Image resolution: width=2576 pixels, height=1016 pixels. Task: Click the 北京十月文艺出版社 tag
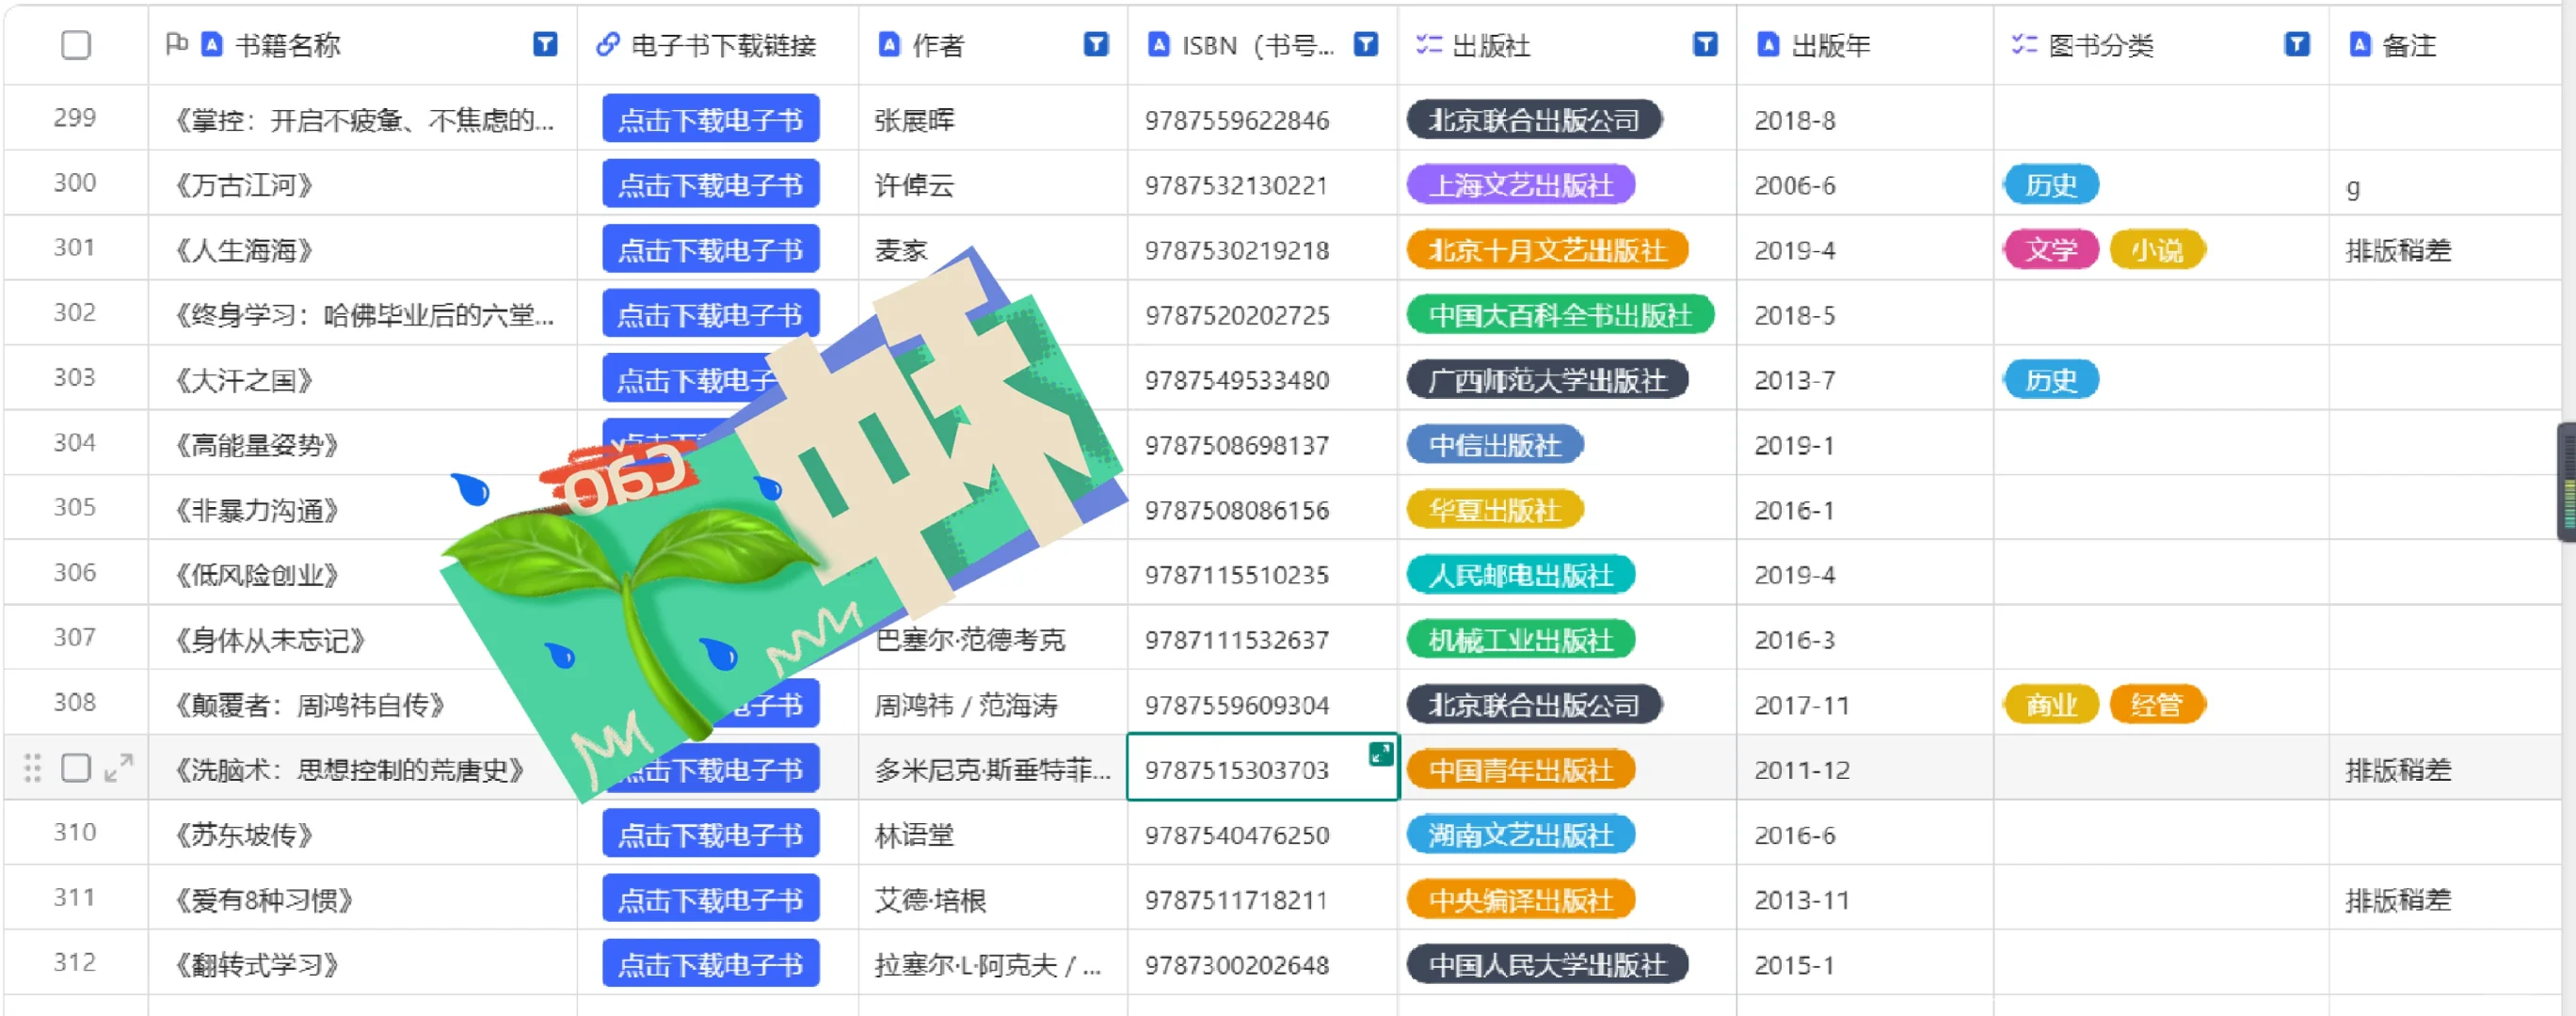1546,250
